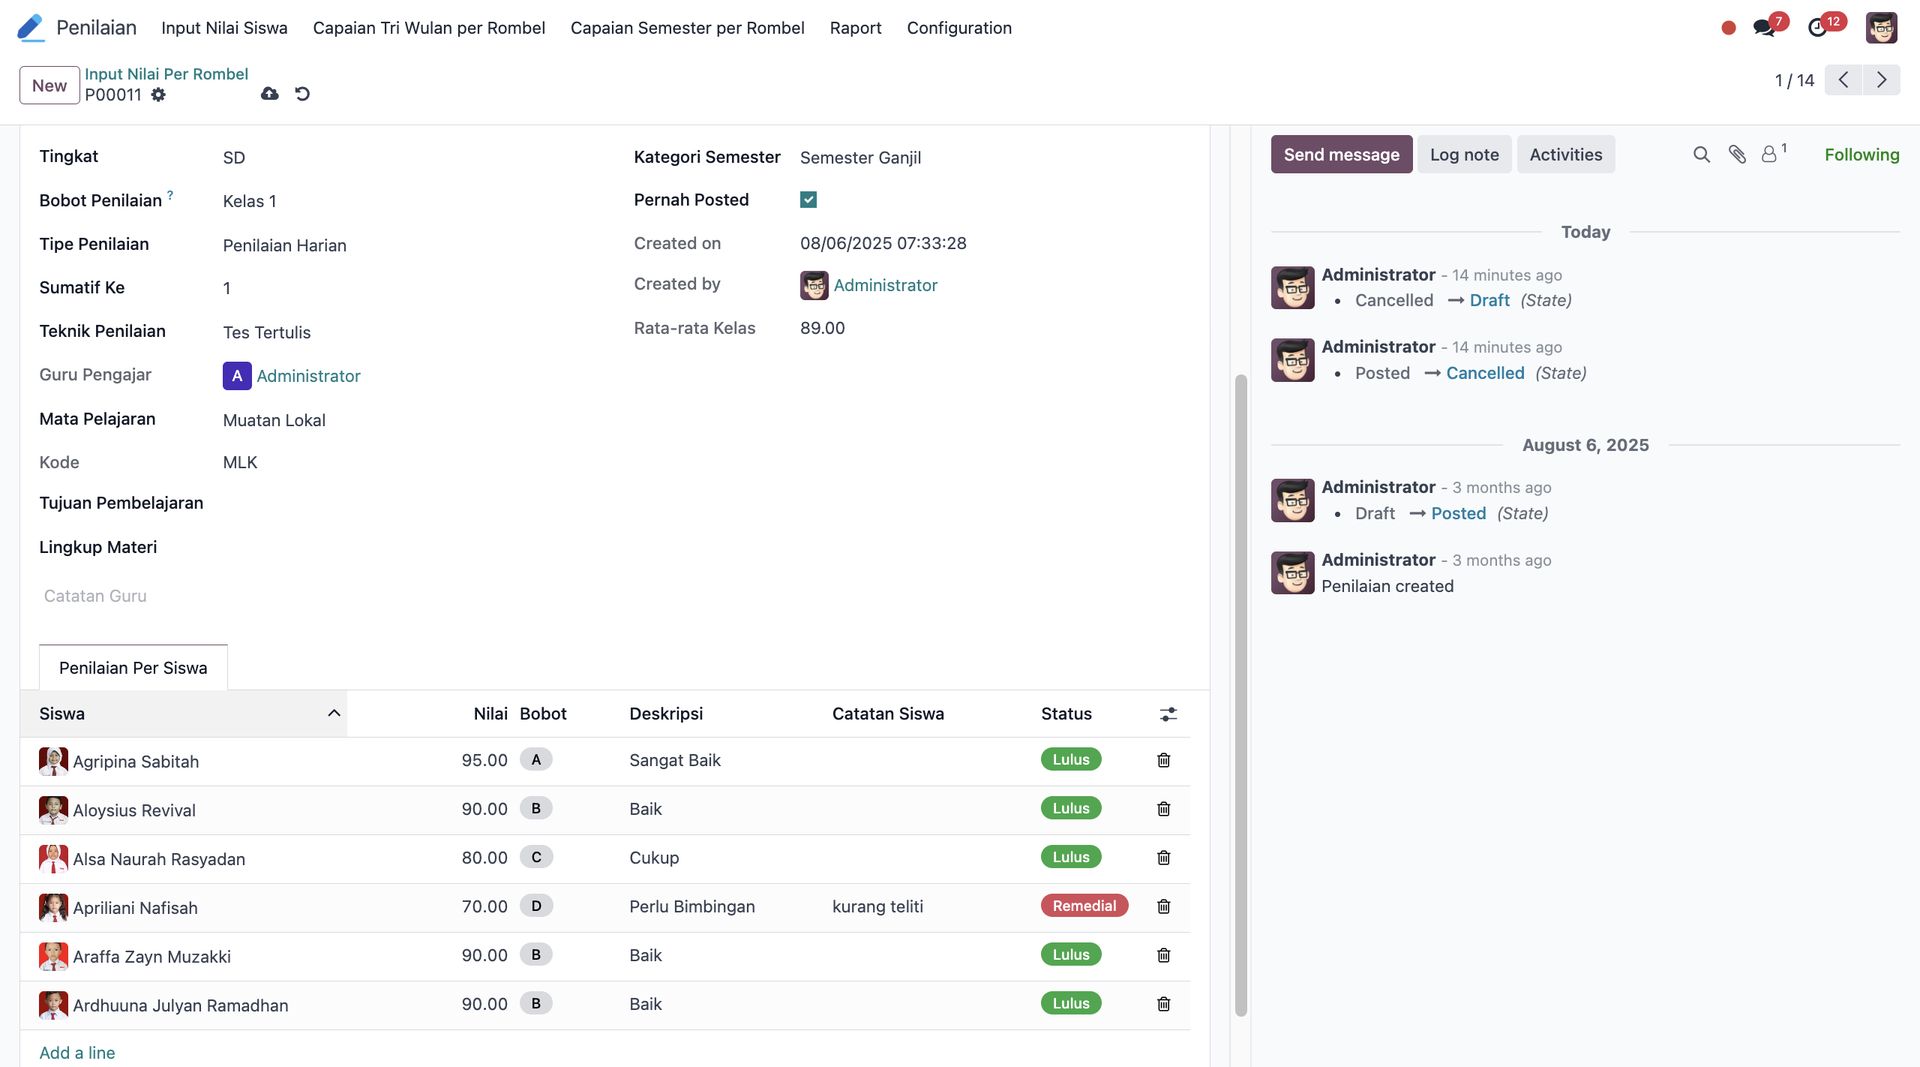Open the Raport menu
Image resolution: width=1920 pixels, height=1067 pixels.
click(x=855, y=28)
